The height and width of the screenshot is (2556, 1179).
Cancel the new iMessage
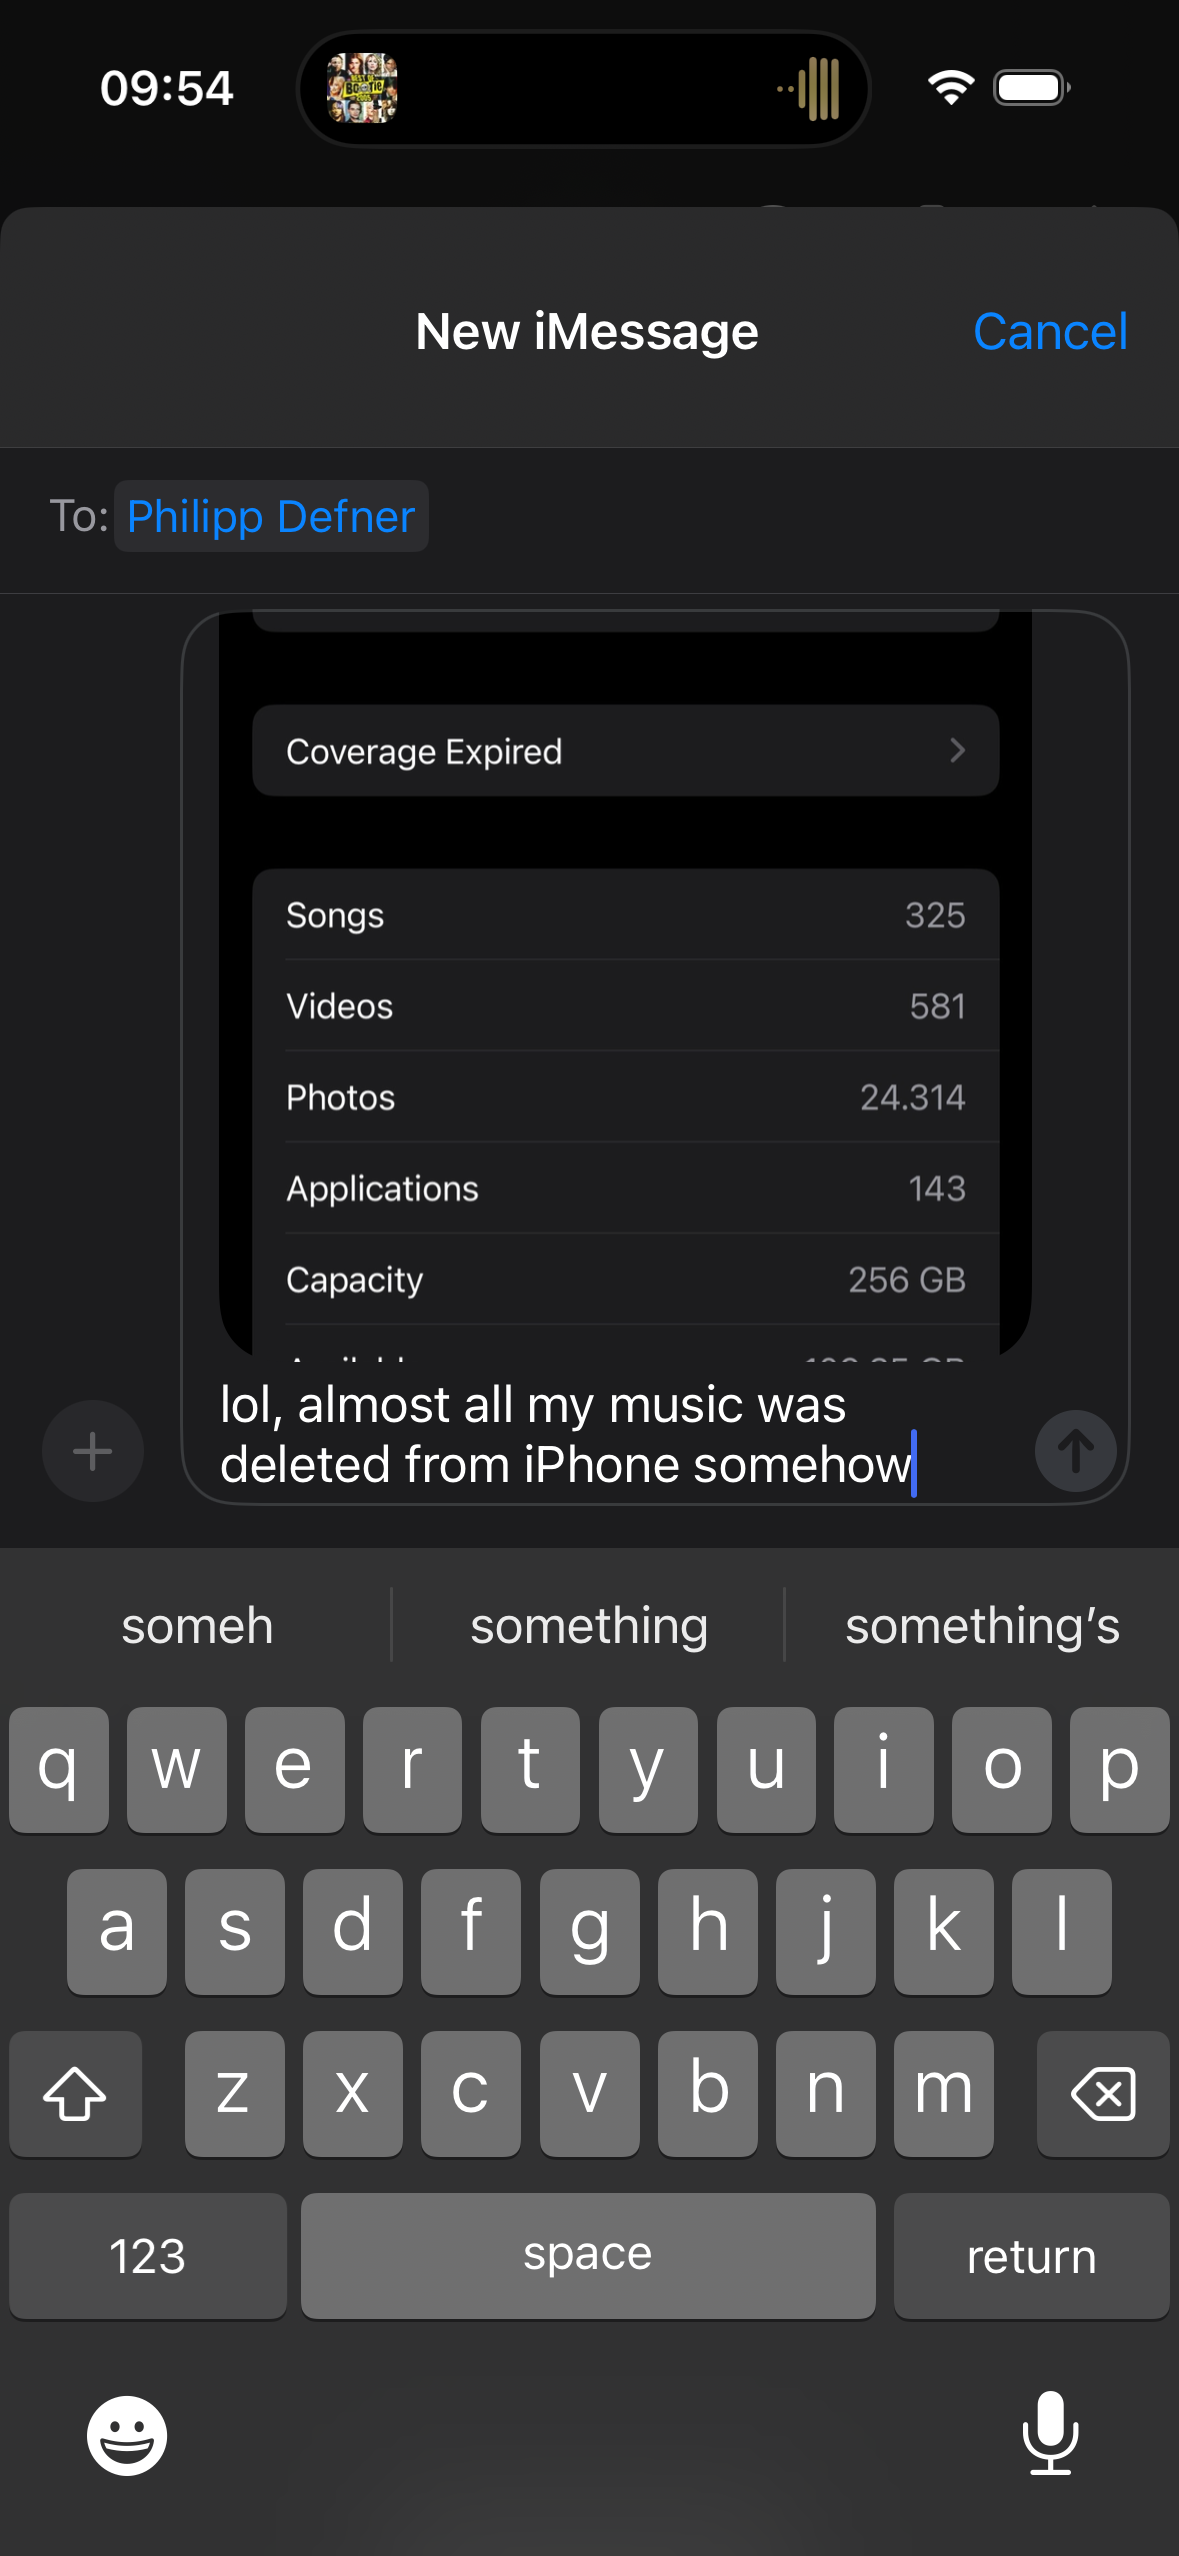coord(1050,332)
